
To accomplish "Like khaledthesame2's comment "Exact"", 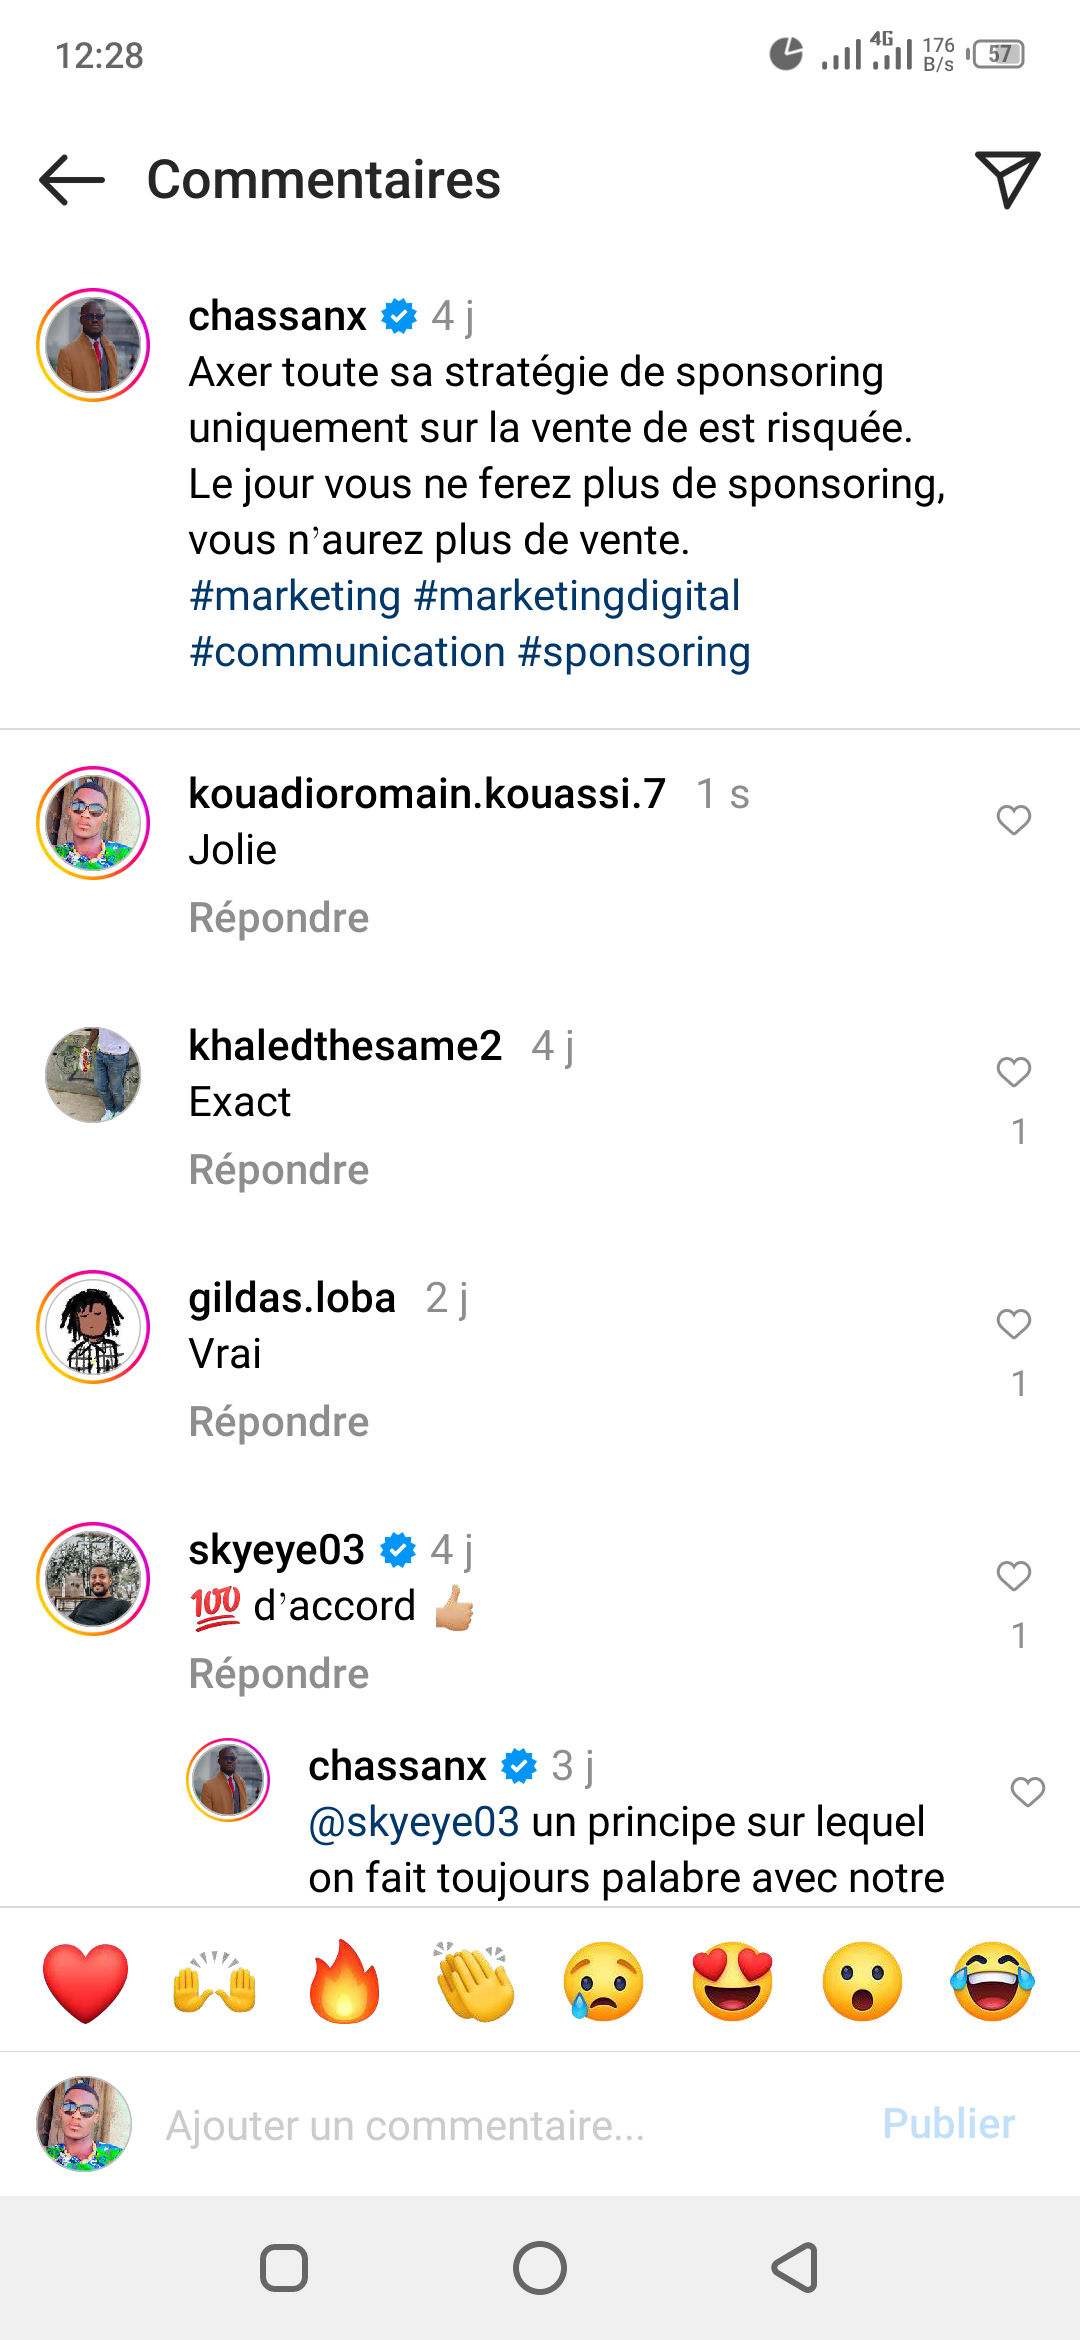I will coord(1013,1072).
